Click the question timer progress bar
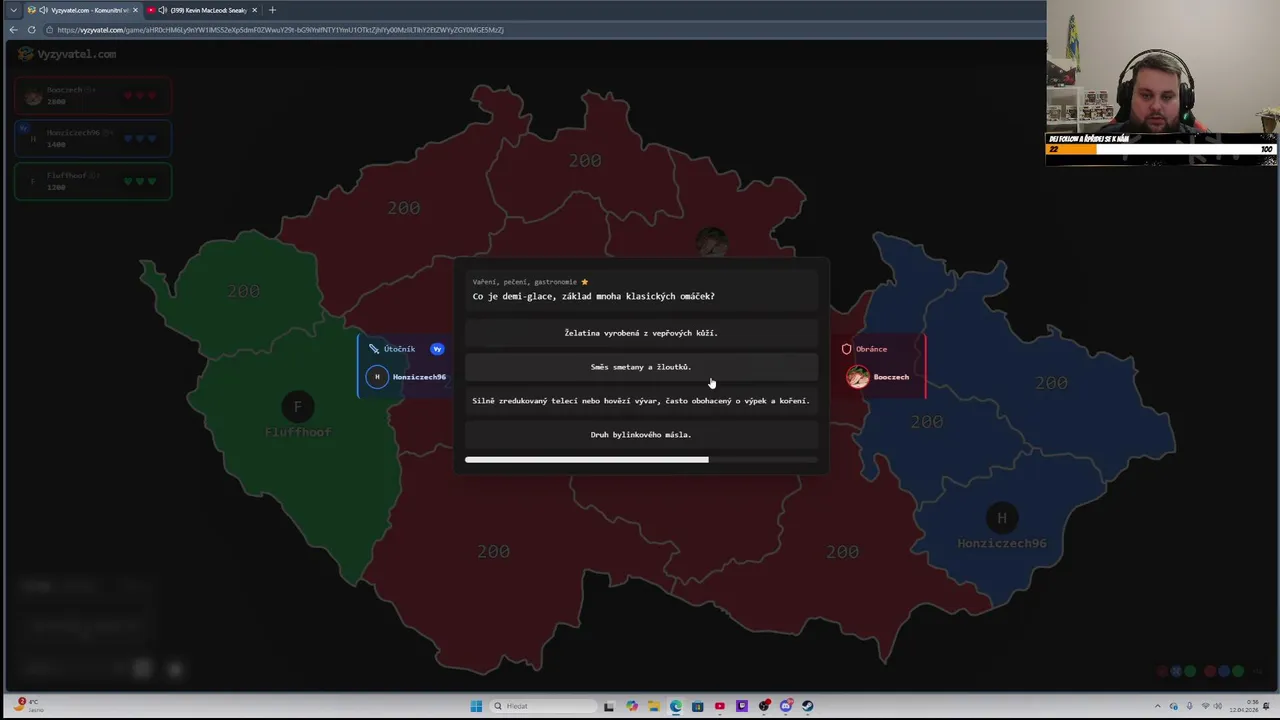This screenshot has width=1280, height=720. [641, 460]
